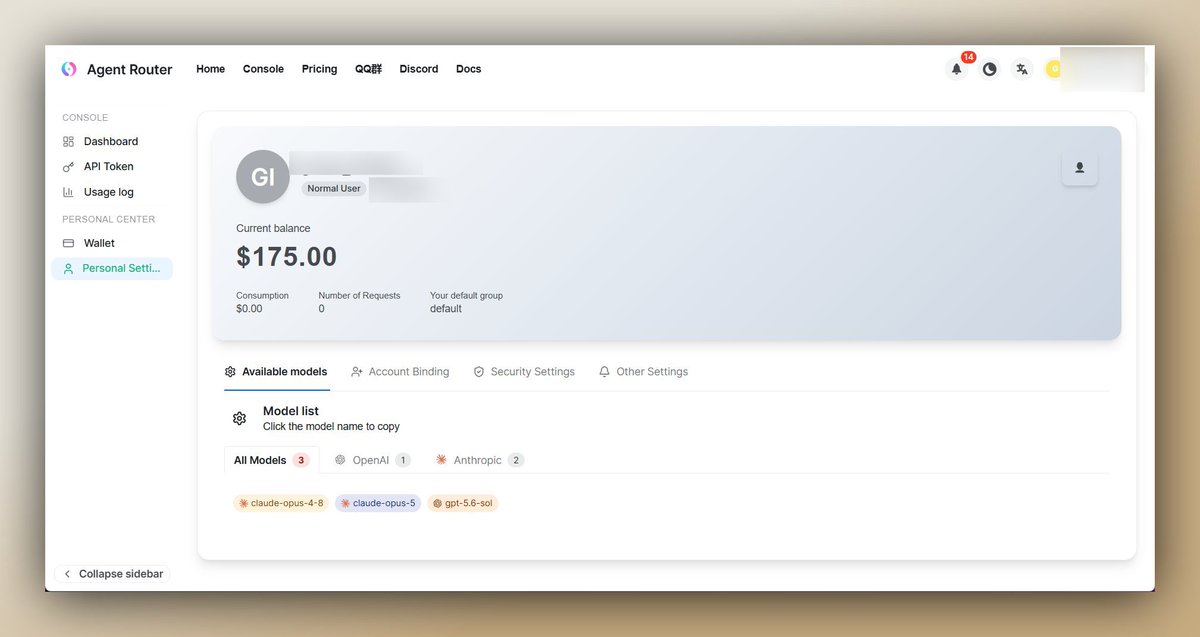Filter models by OpenAI
Screen dimensions: 1200x637
372,460
